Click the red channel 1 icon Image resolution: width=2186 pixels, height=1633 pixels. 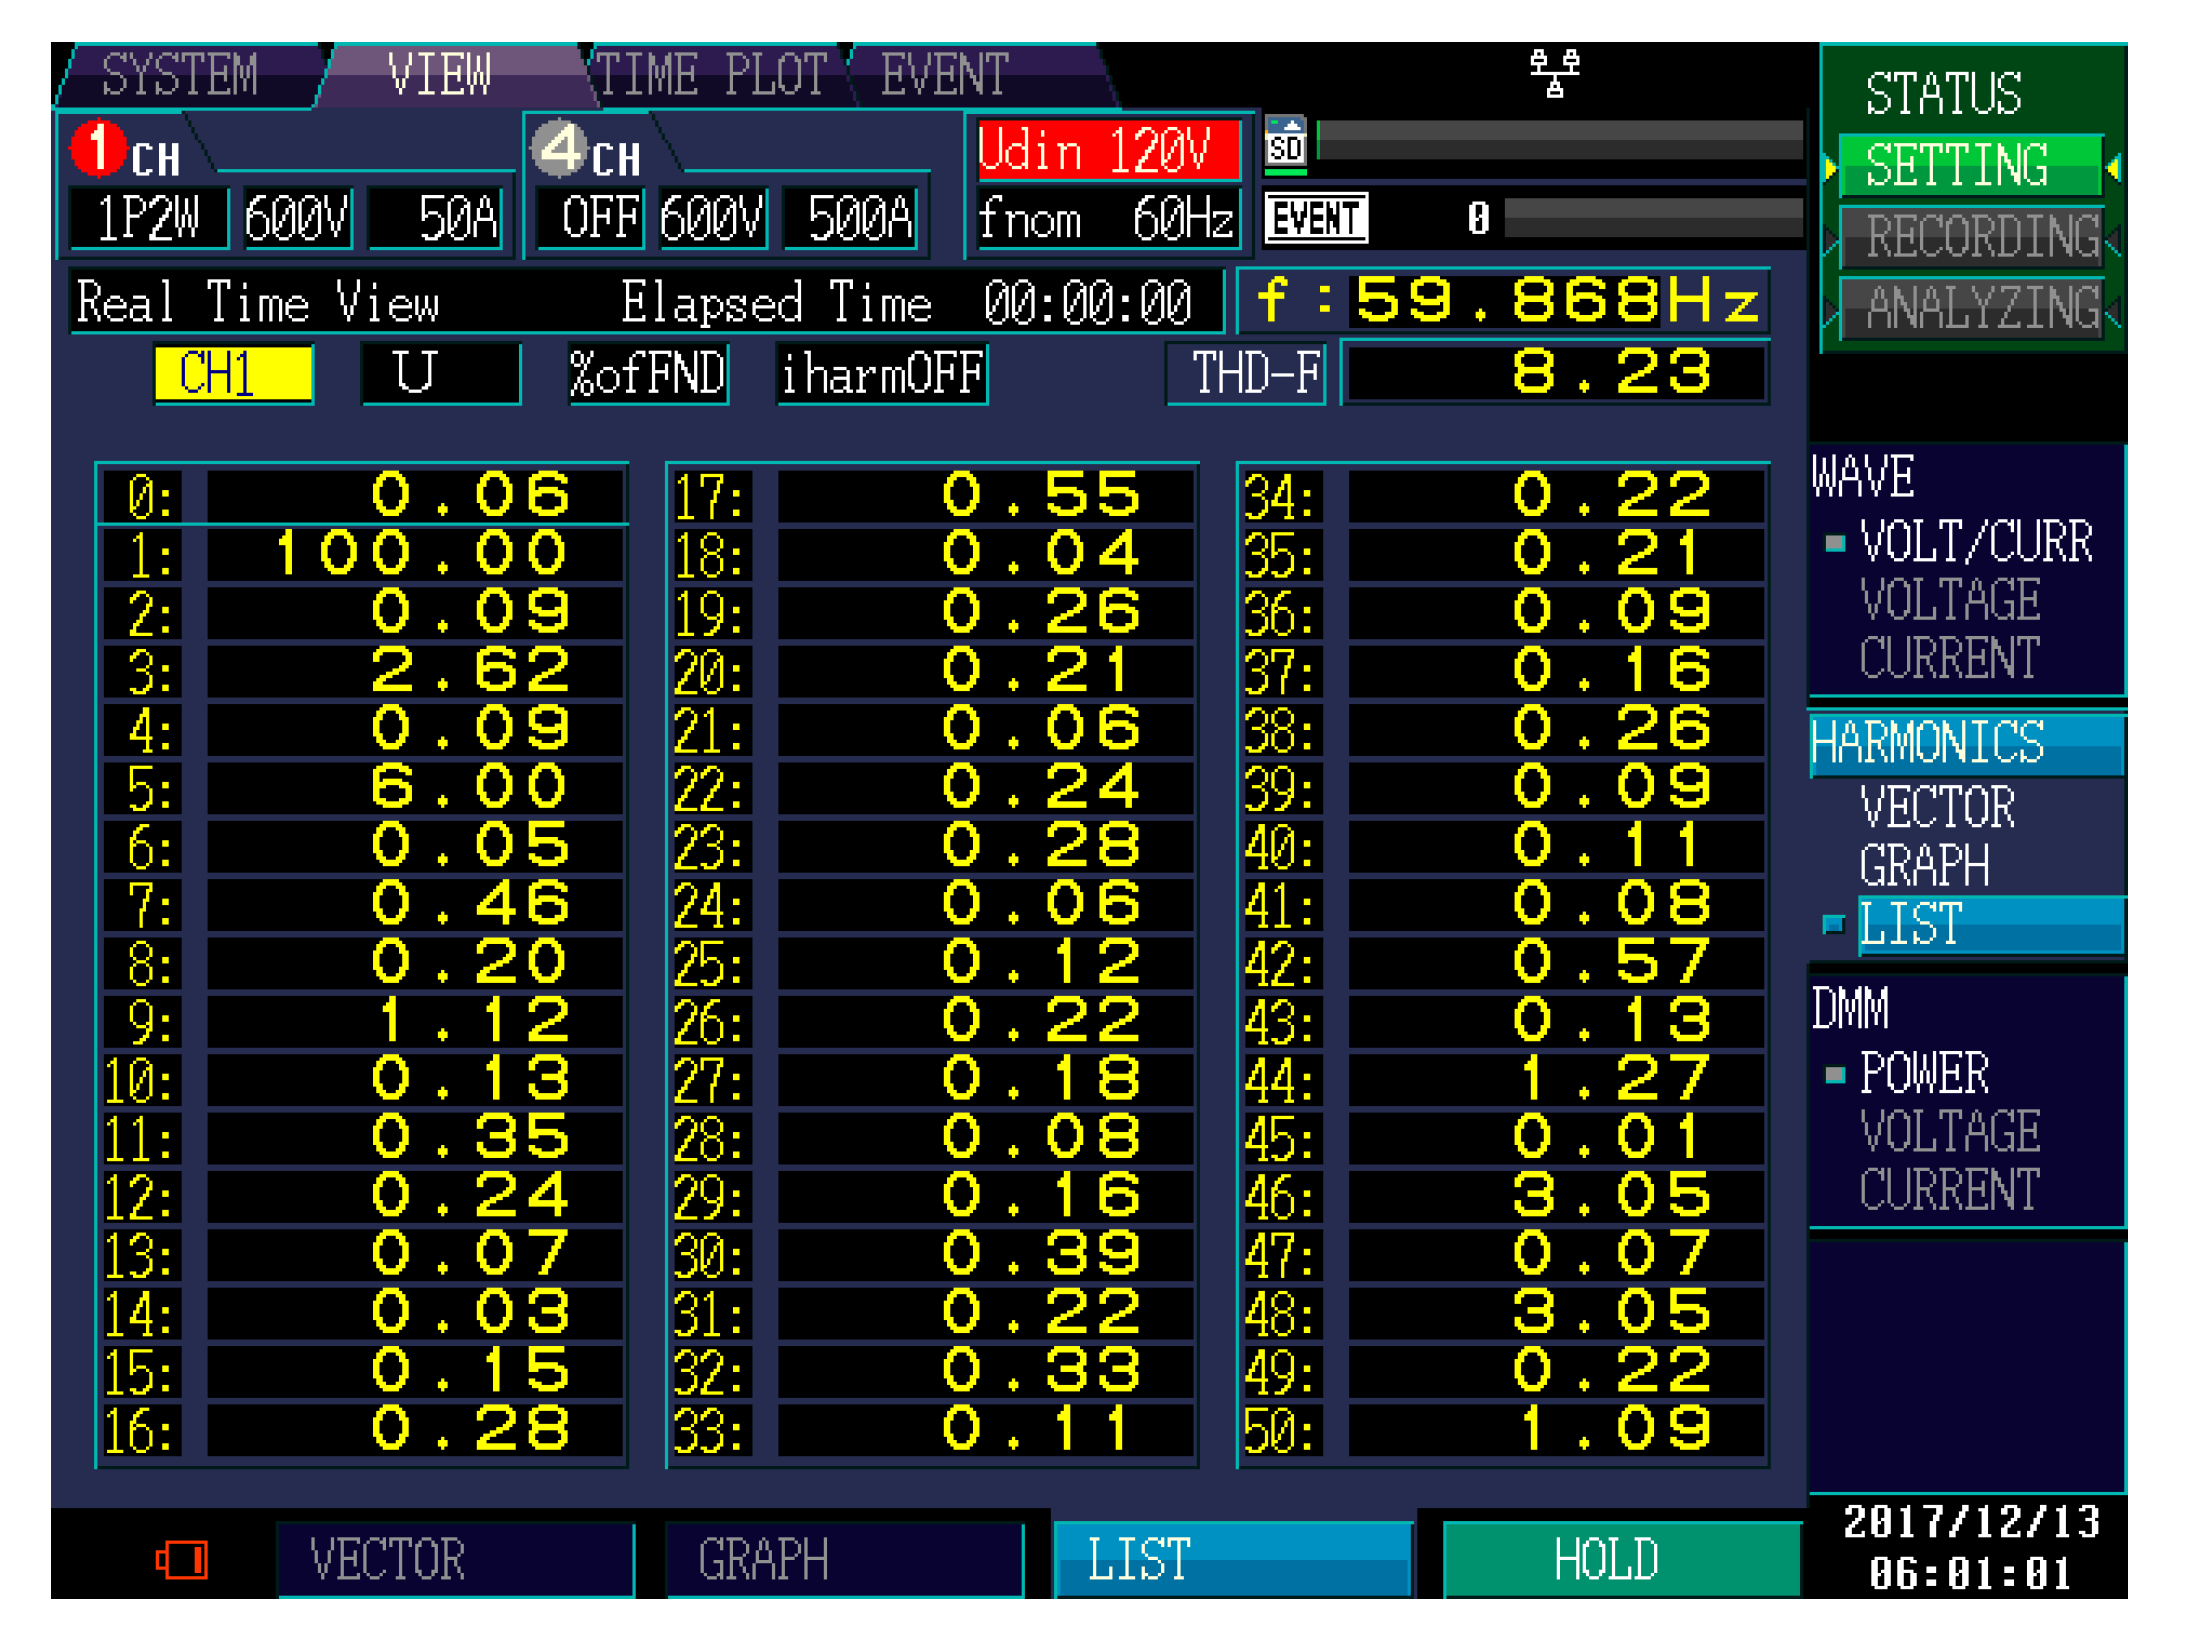click(x=98, y=148)
